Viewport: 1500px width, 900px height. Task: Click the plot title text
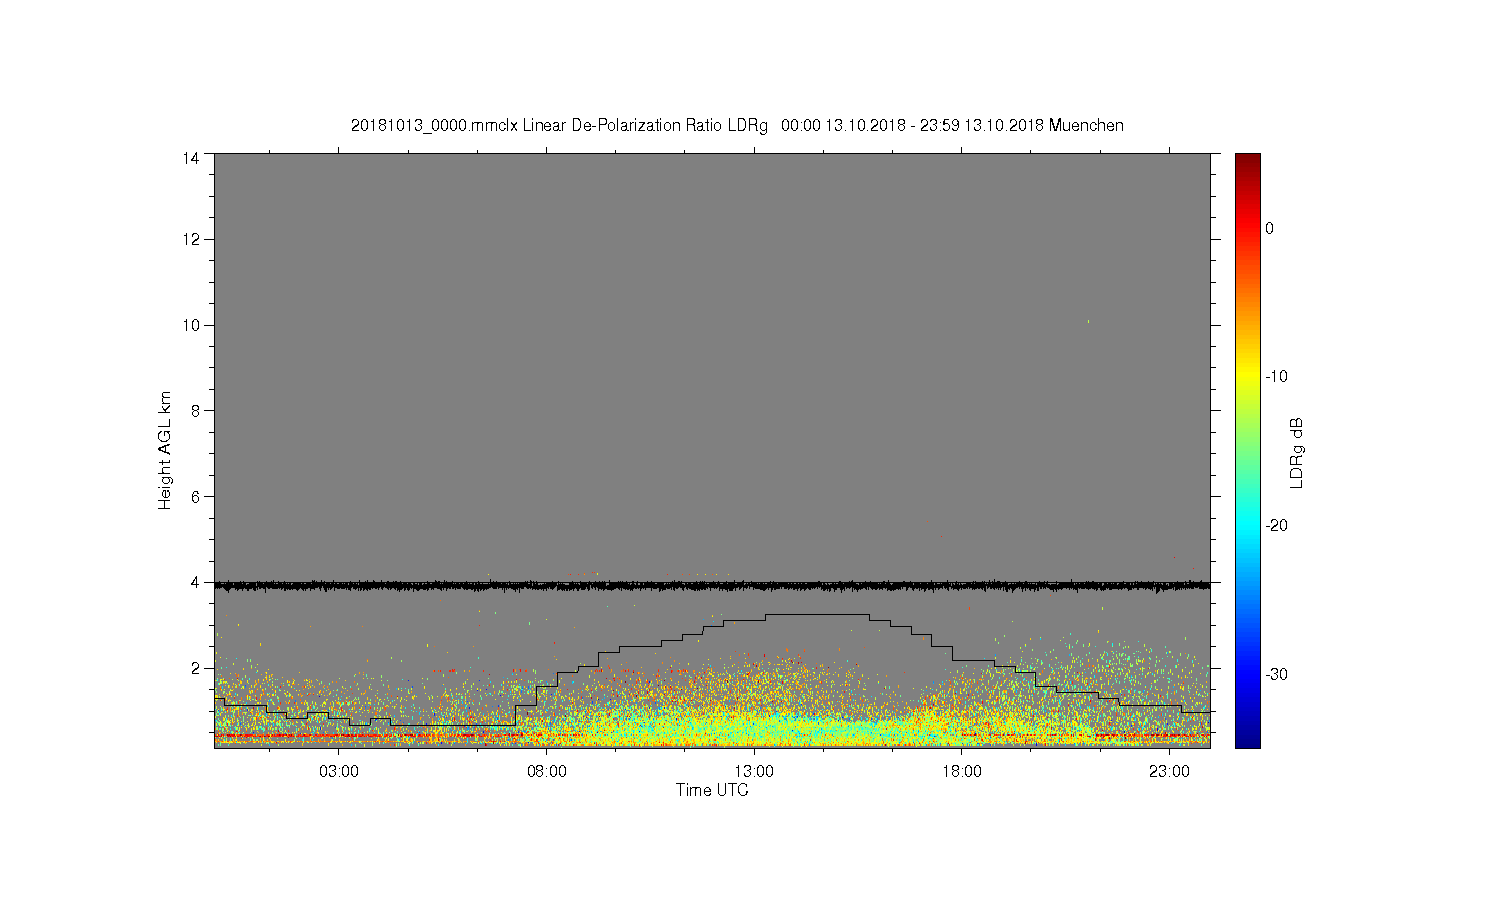coord(737,126)
